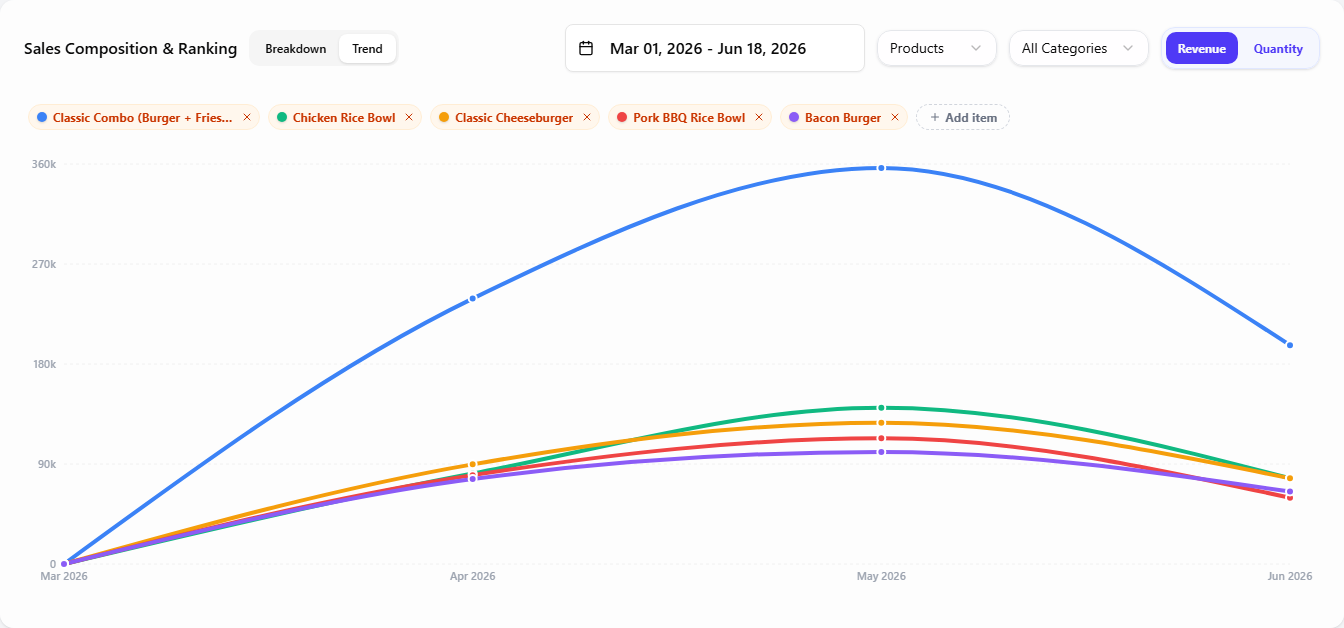Click the Sales Composition & Ranking title
Image resolution: width=1344 pixels, height=628 pixels.
click(x=131, y=48)
